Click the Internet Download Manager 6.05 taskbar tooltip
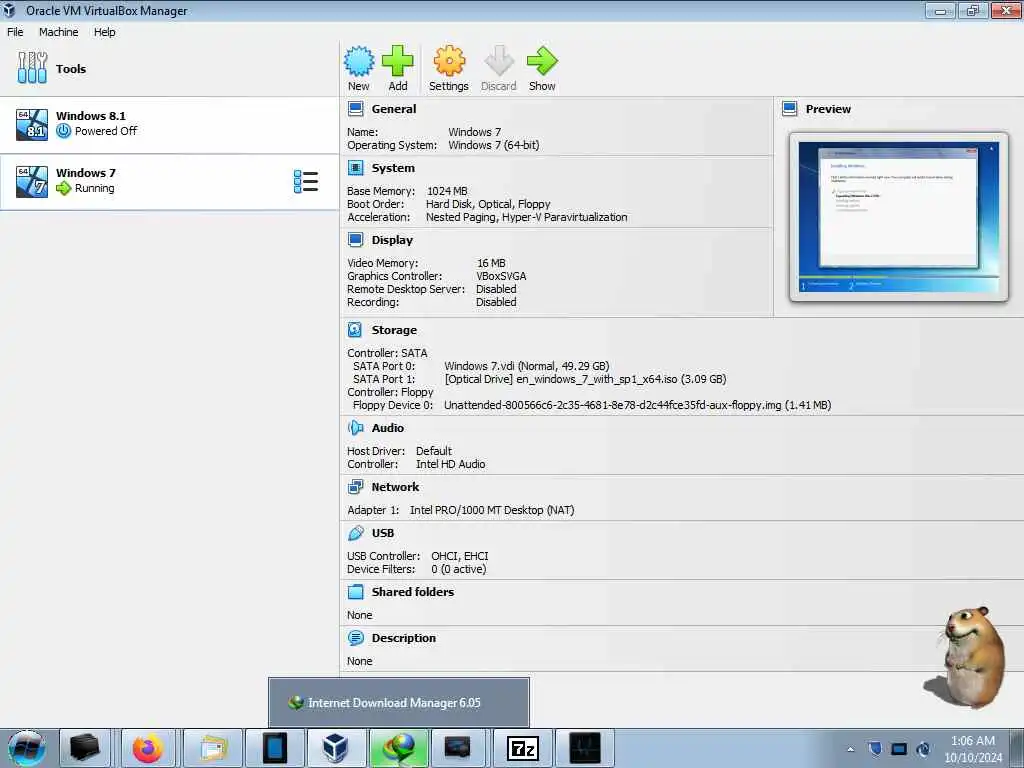This screenshot has height=768, width=1024. point(399,702)
